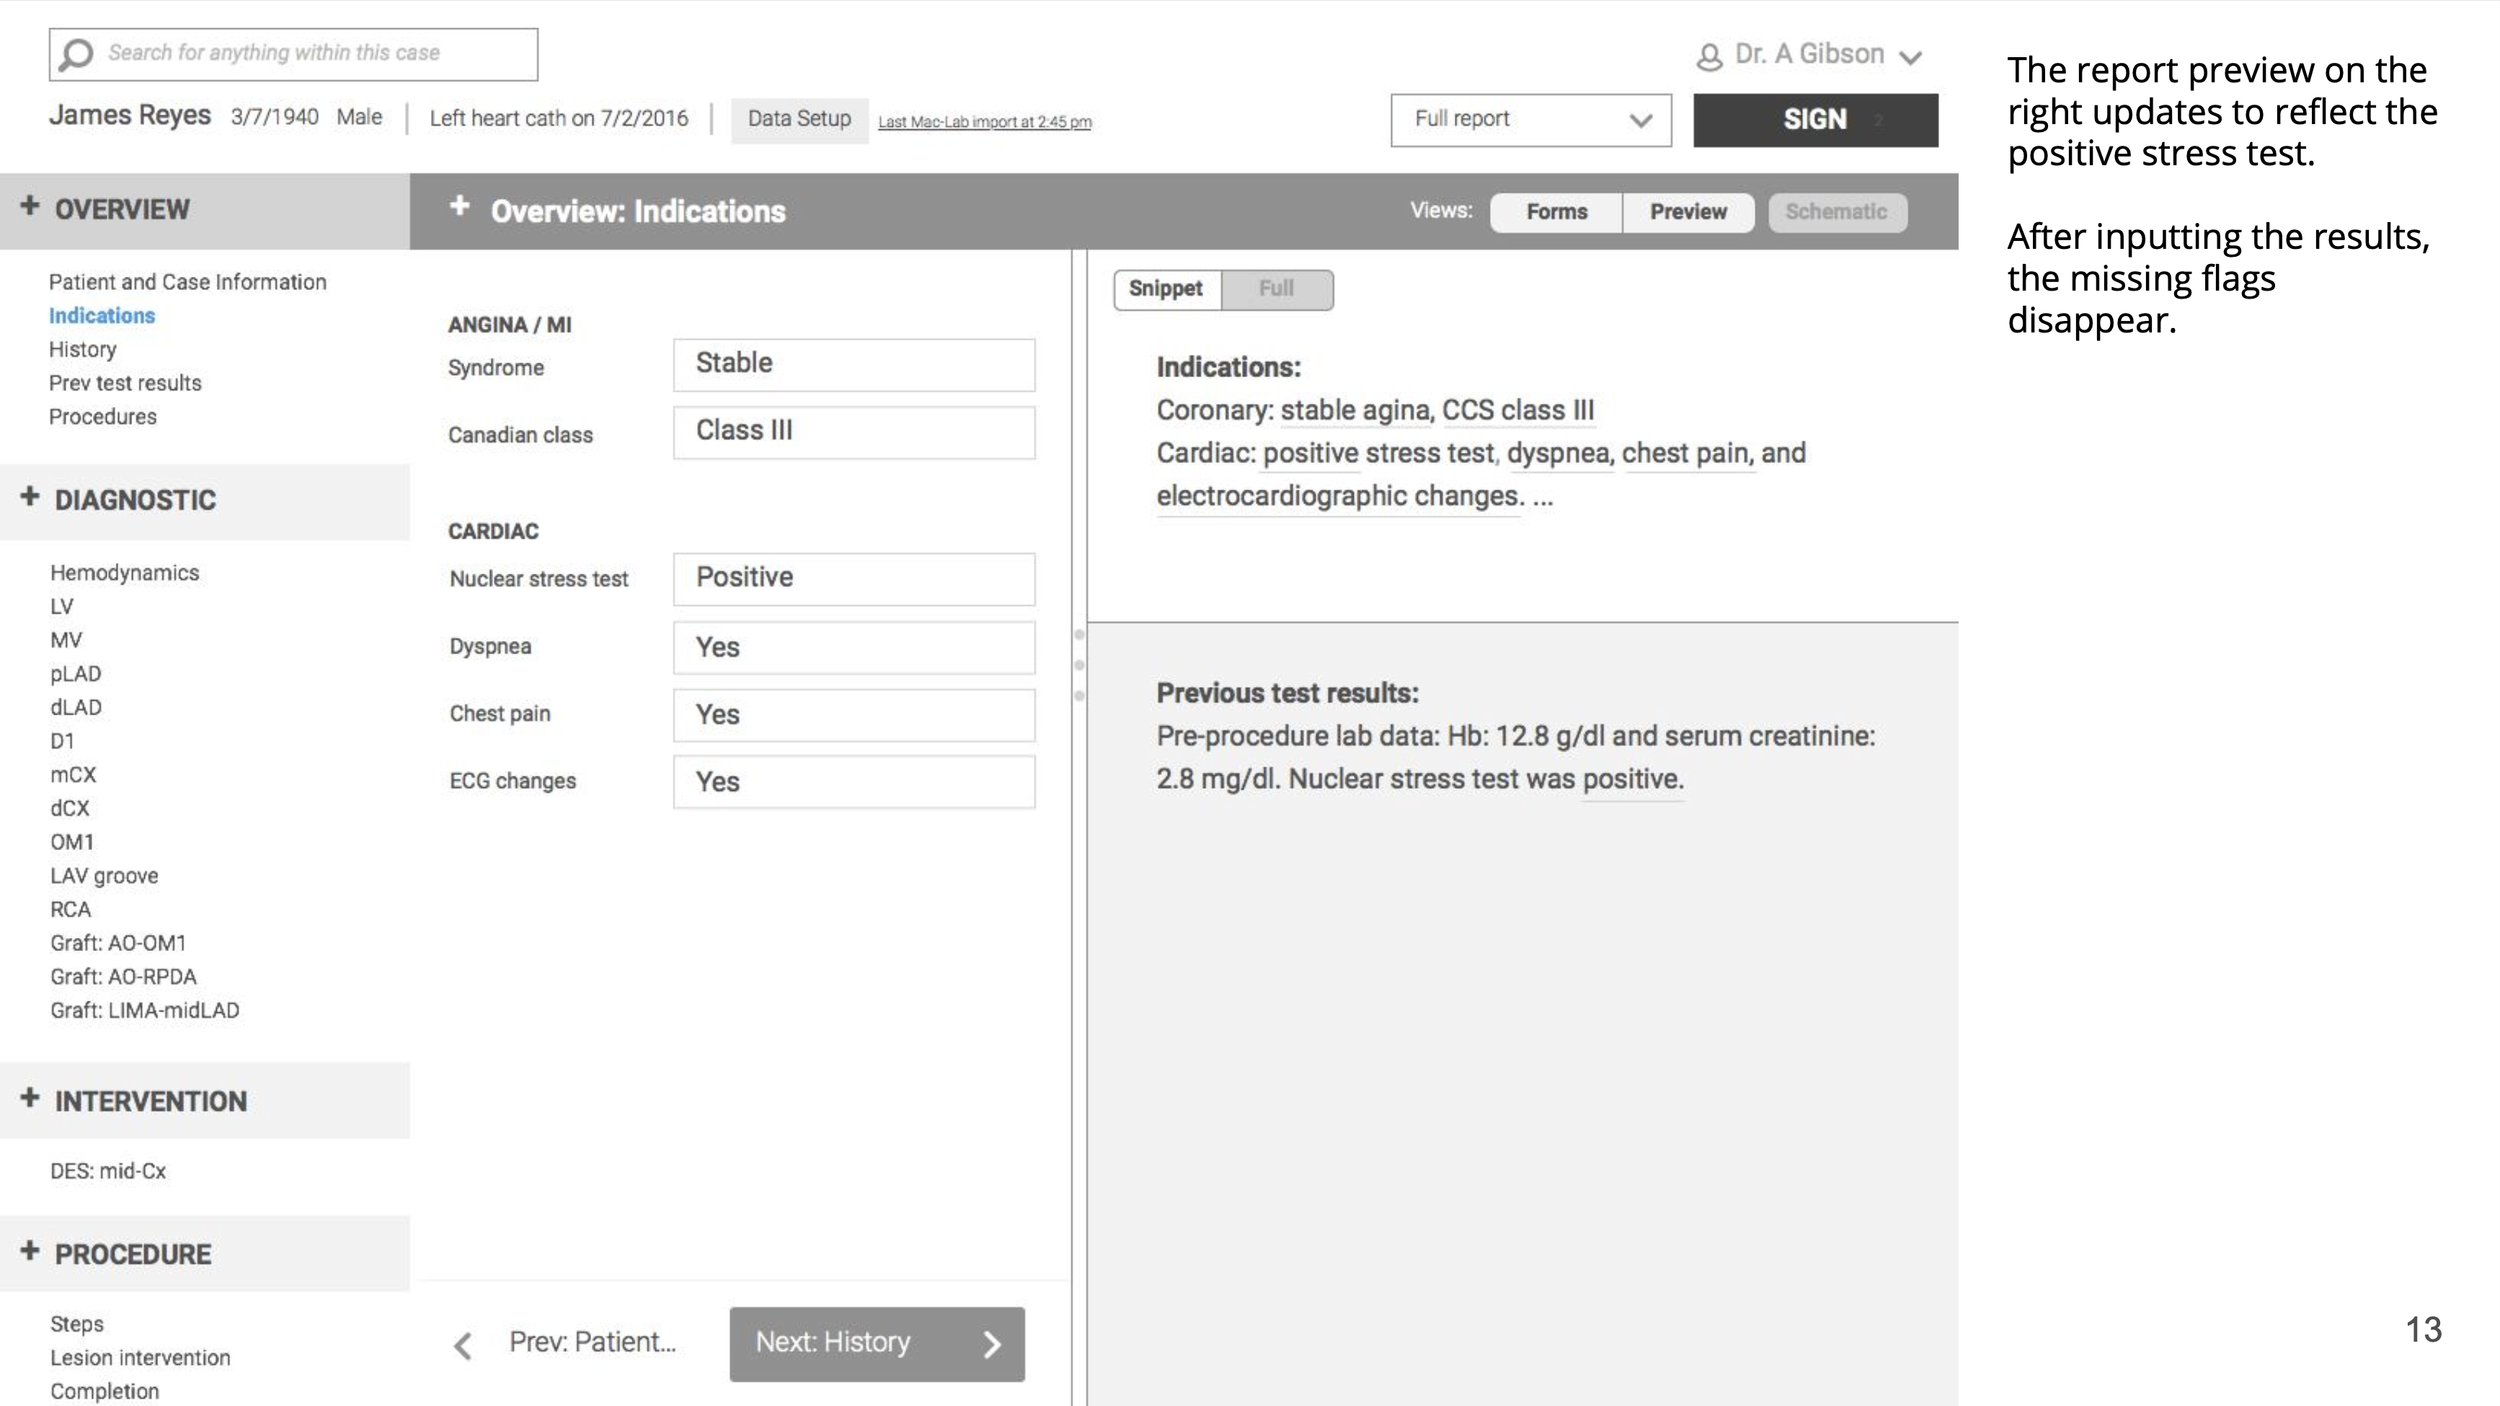
Task: Expand the PROCEDURE section plus icon
Action: coord(30,1251)
